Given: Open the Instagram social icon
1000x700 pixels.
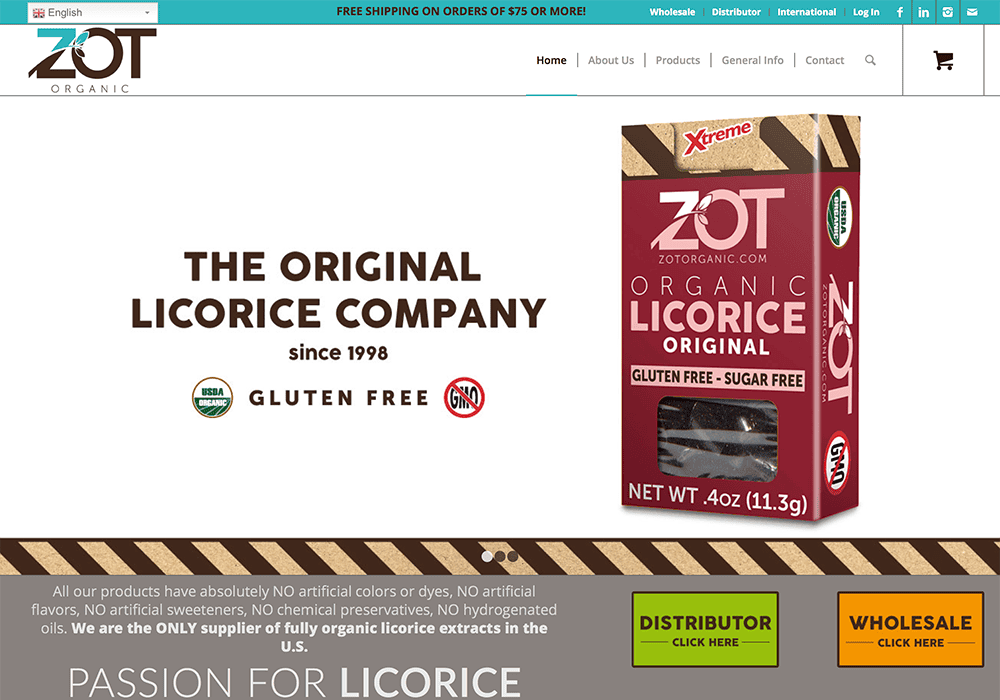Looking at the screenshot, I should point(948,12).
